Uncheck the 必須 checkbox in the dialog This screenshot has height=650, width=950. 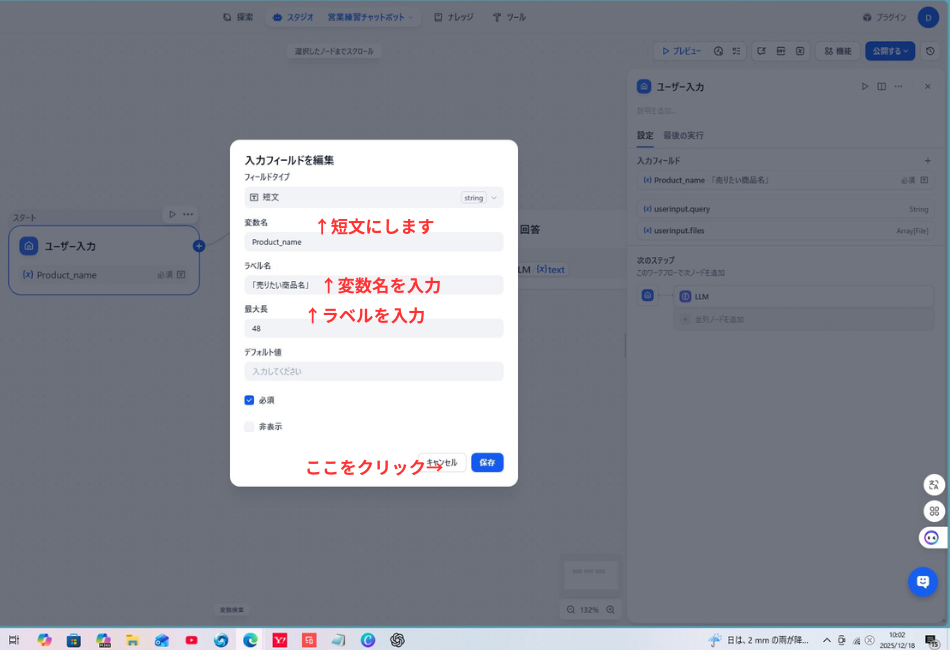pyautogui.click(x=250, y=400)
